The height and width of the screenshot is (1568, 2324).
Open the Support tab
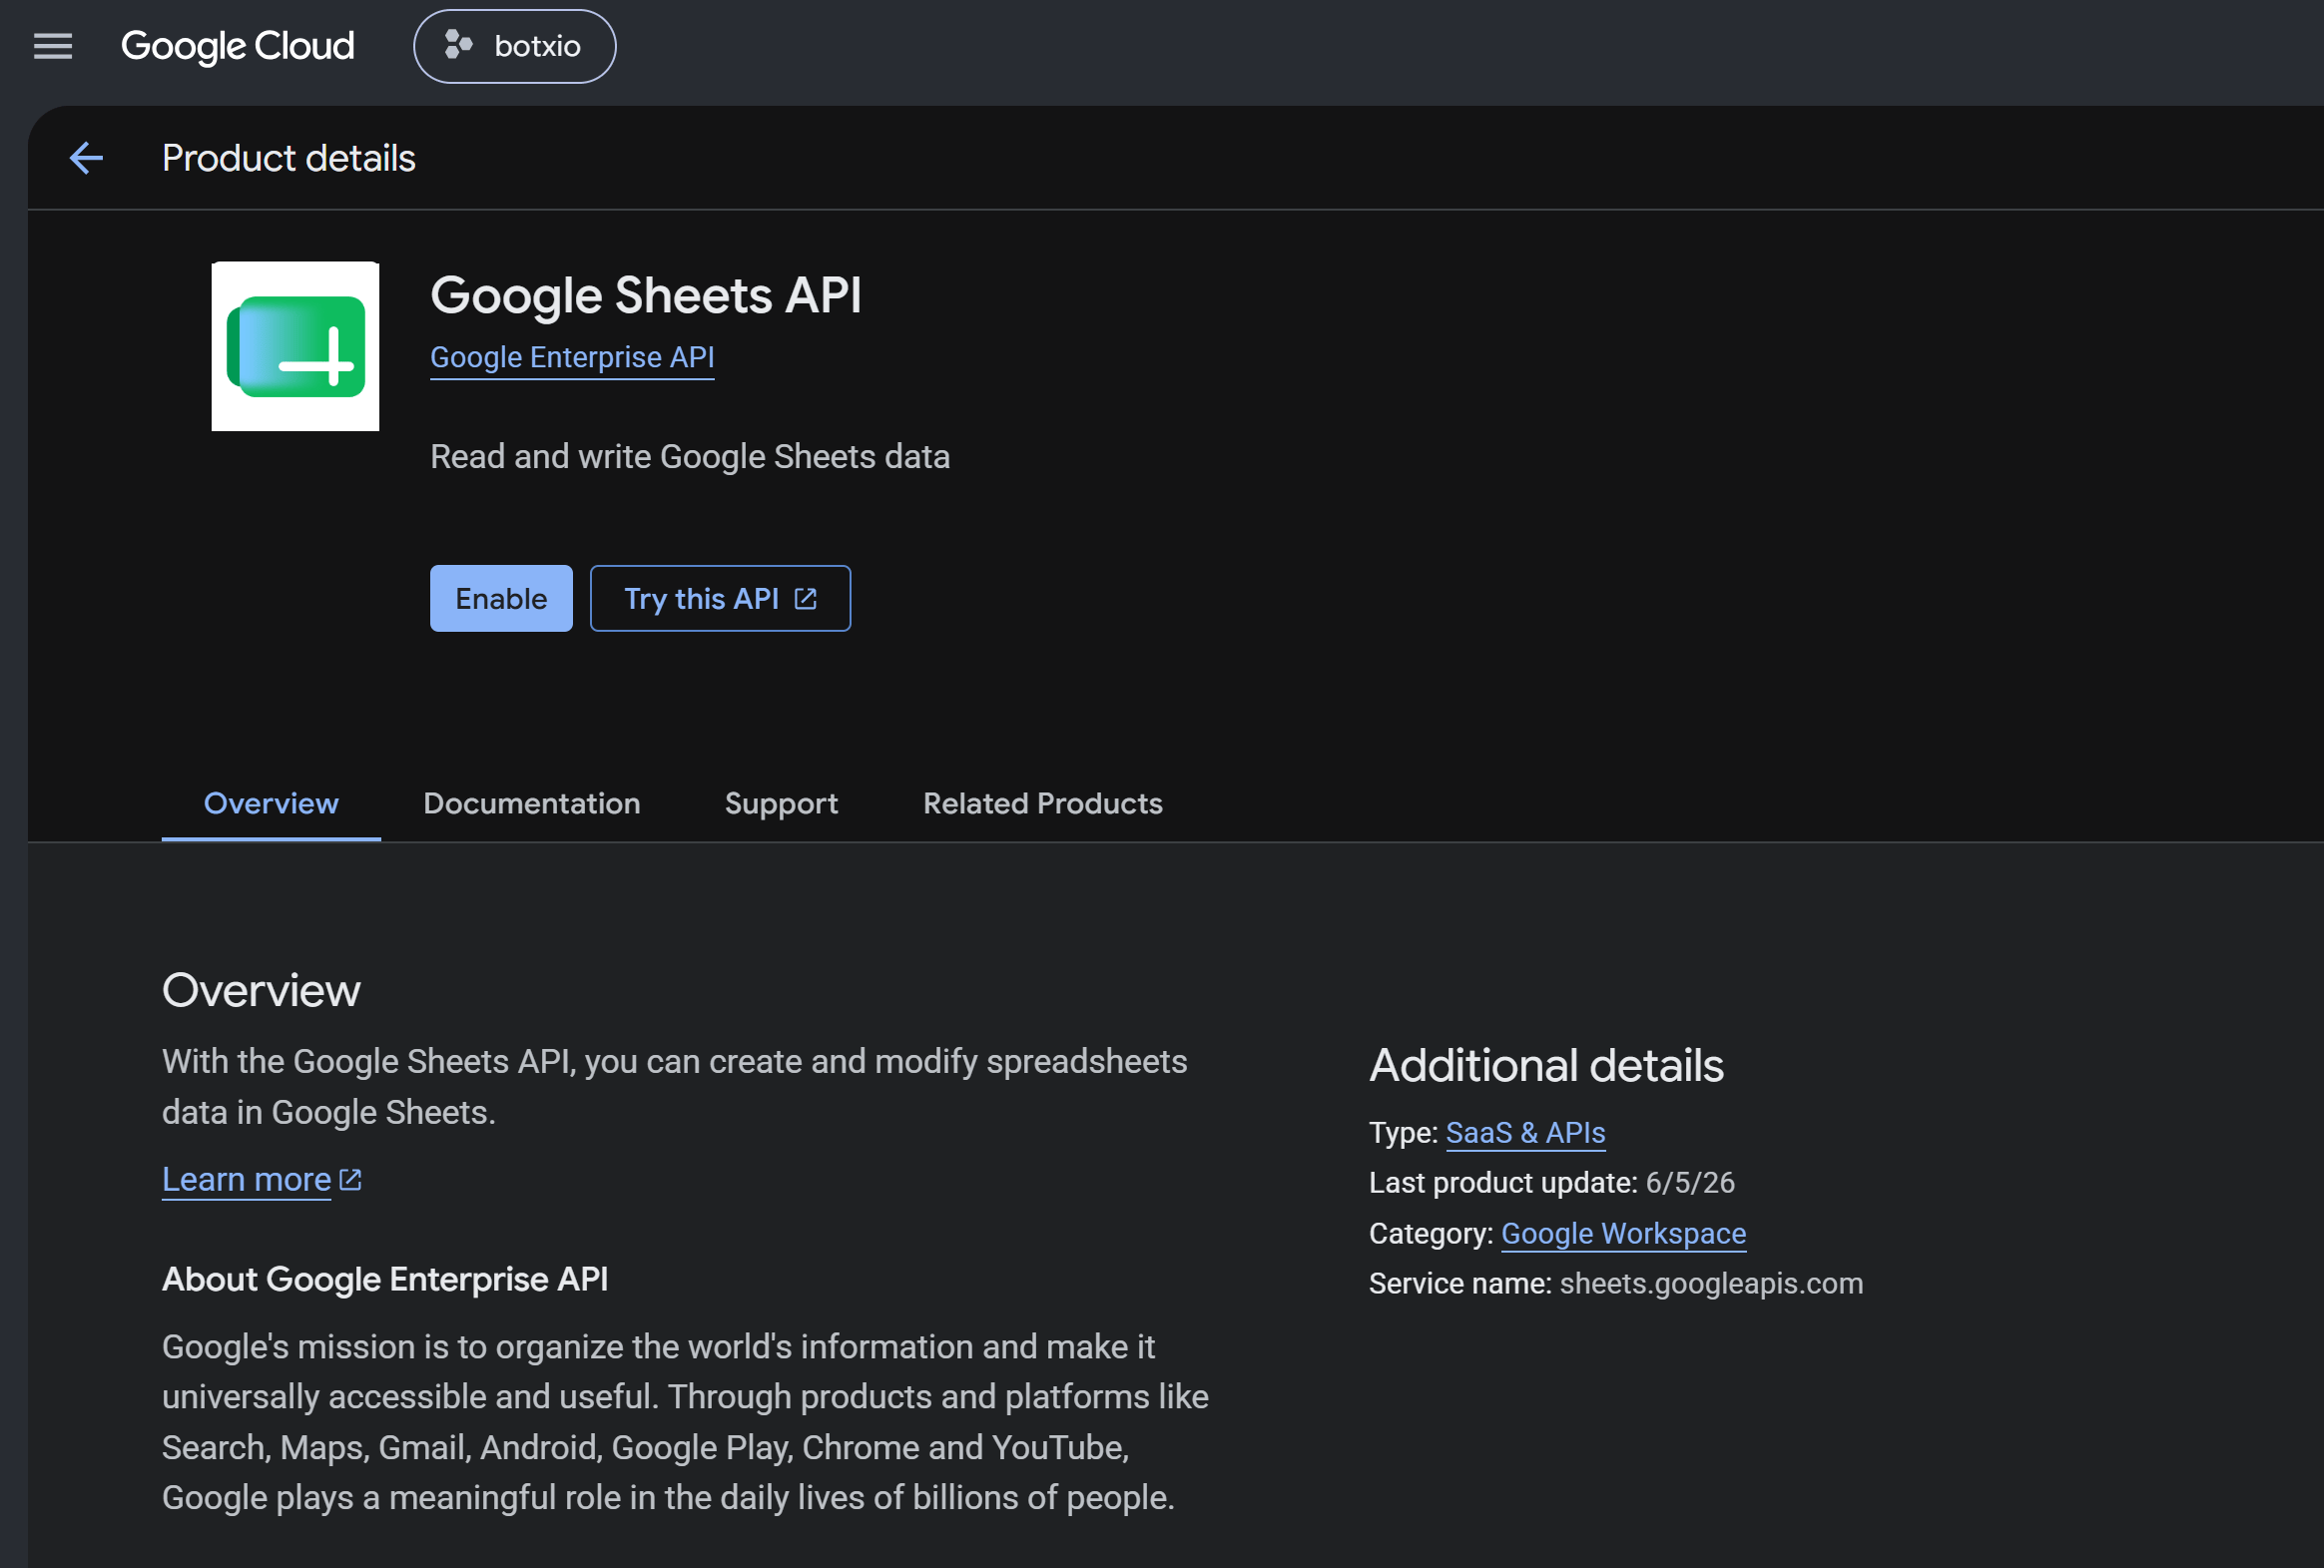782,803
